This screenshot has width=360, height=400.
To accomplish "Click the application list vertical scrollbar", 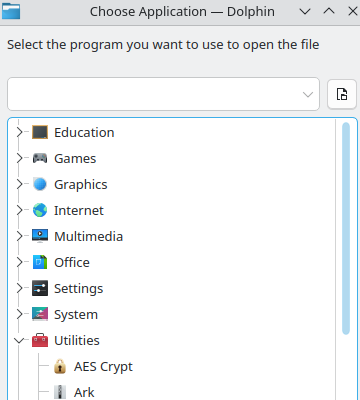I will click(x=346, y=228).
